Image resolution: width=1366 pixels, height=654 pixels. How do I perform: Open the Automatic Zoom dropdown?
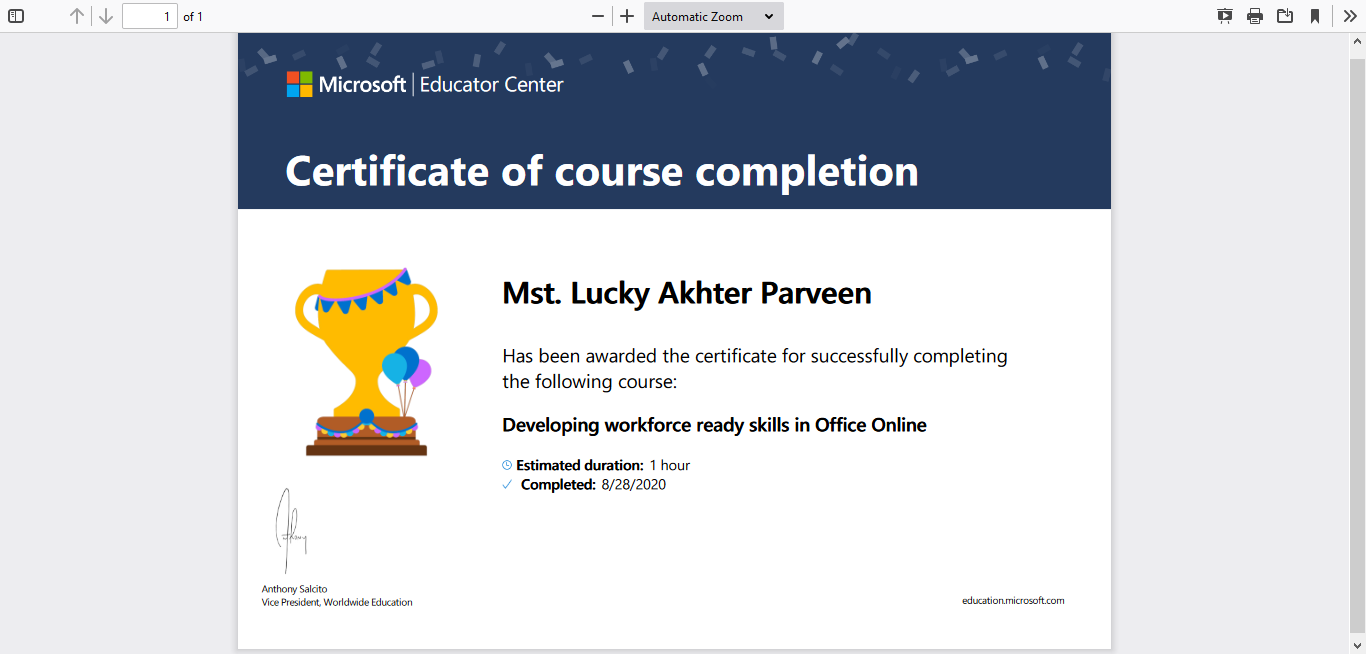[x=714, y=16]
